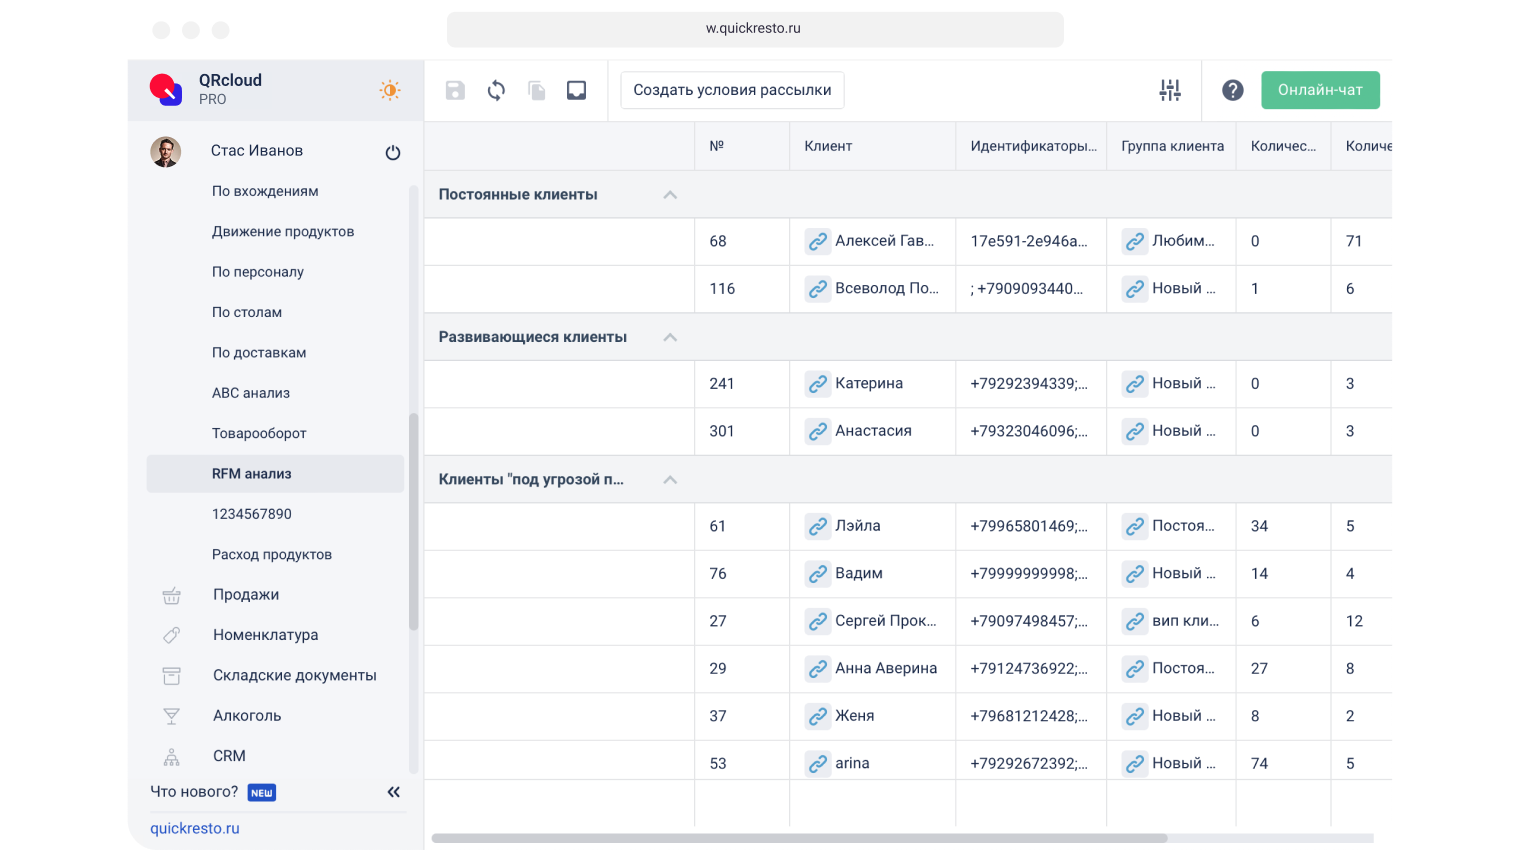Open the Онлайн-чат button
This screenshot has height=850, width=1520.
click(x=1320, y=90)
